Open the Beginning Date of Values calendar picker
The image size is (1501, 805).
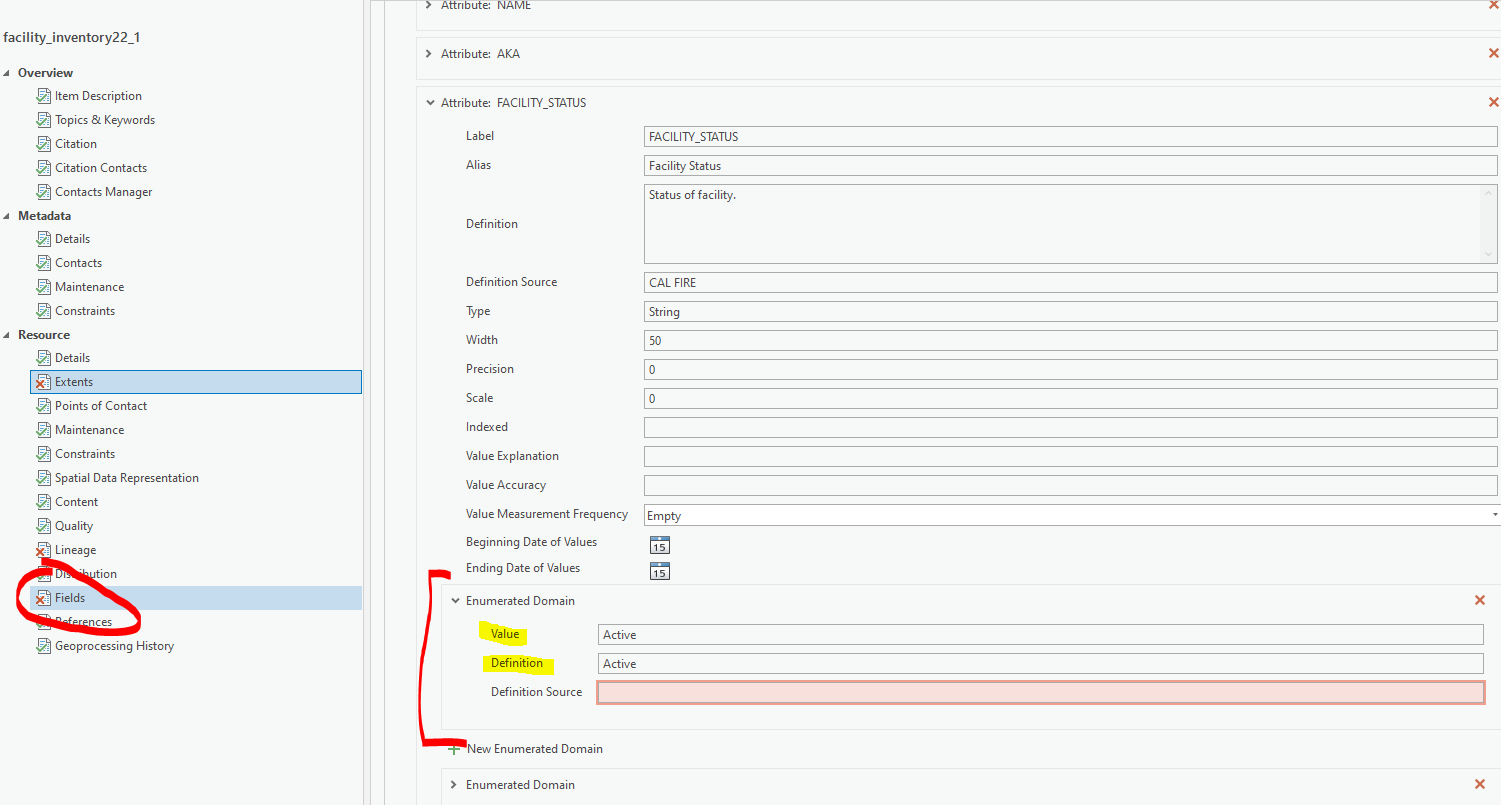click(659, 546)
